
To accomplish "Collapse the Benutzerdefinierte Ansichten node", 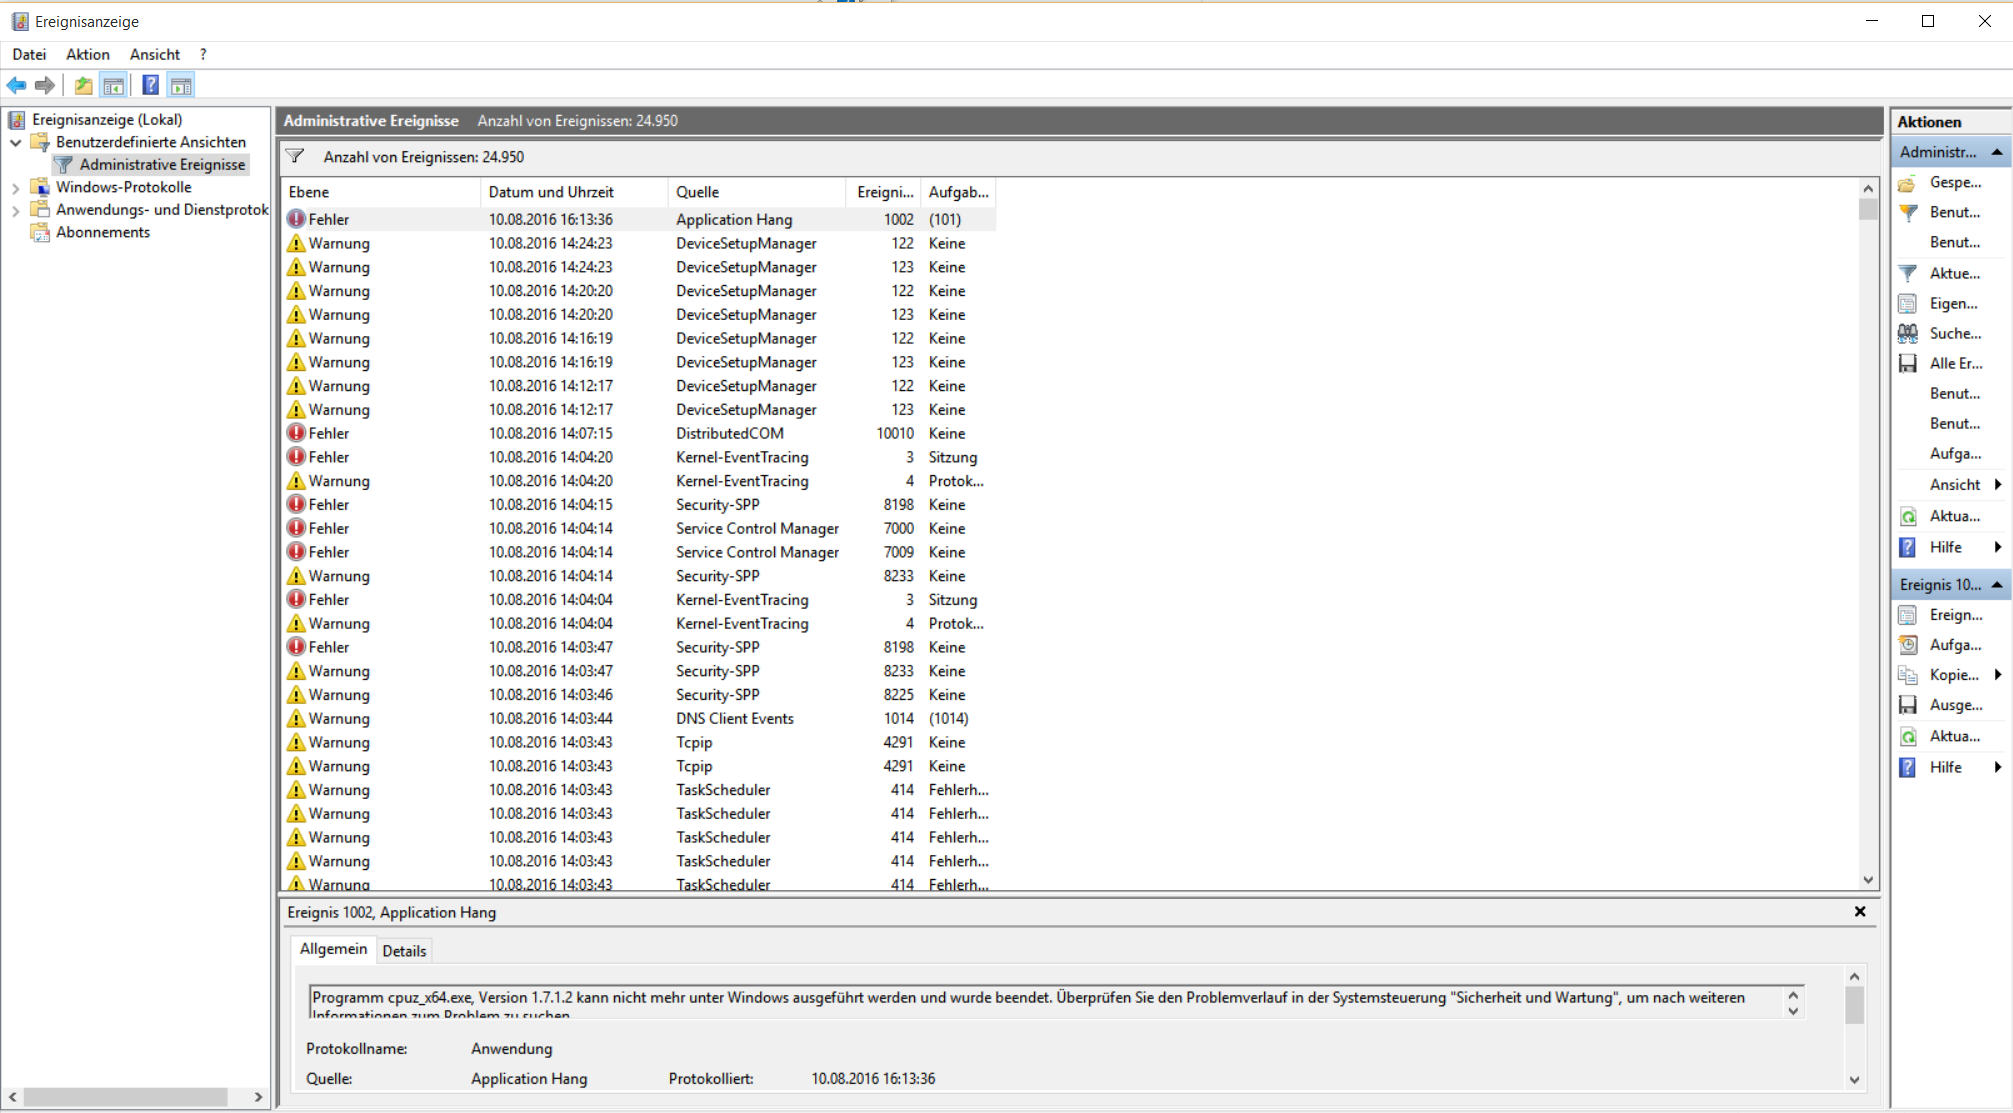I will click(x=16, y=143).
